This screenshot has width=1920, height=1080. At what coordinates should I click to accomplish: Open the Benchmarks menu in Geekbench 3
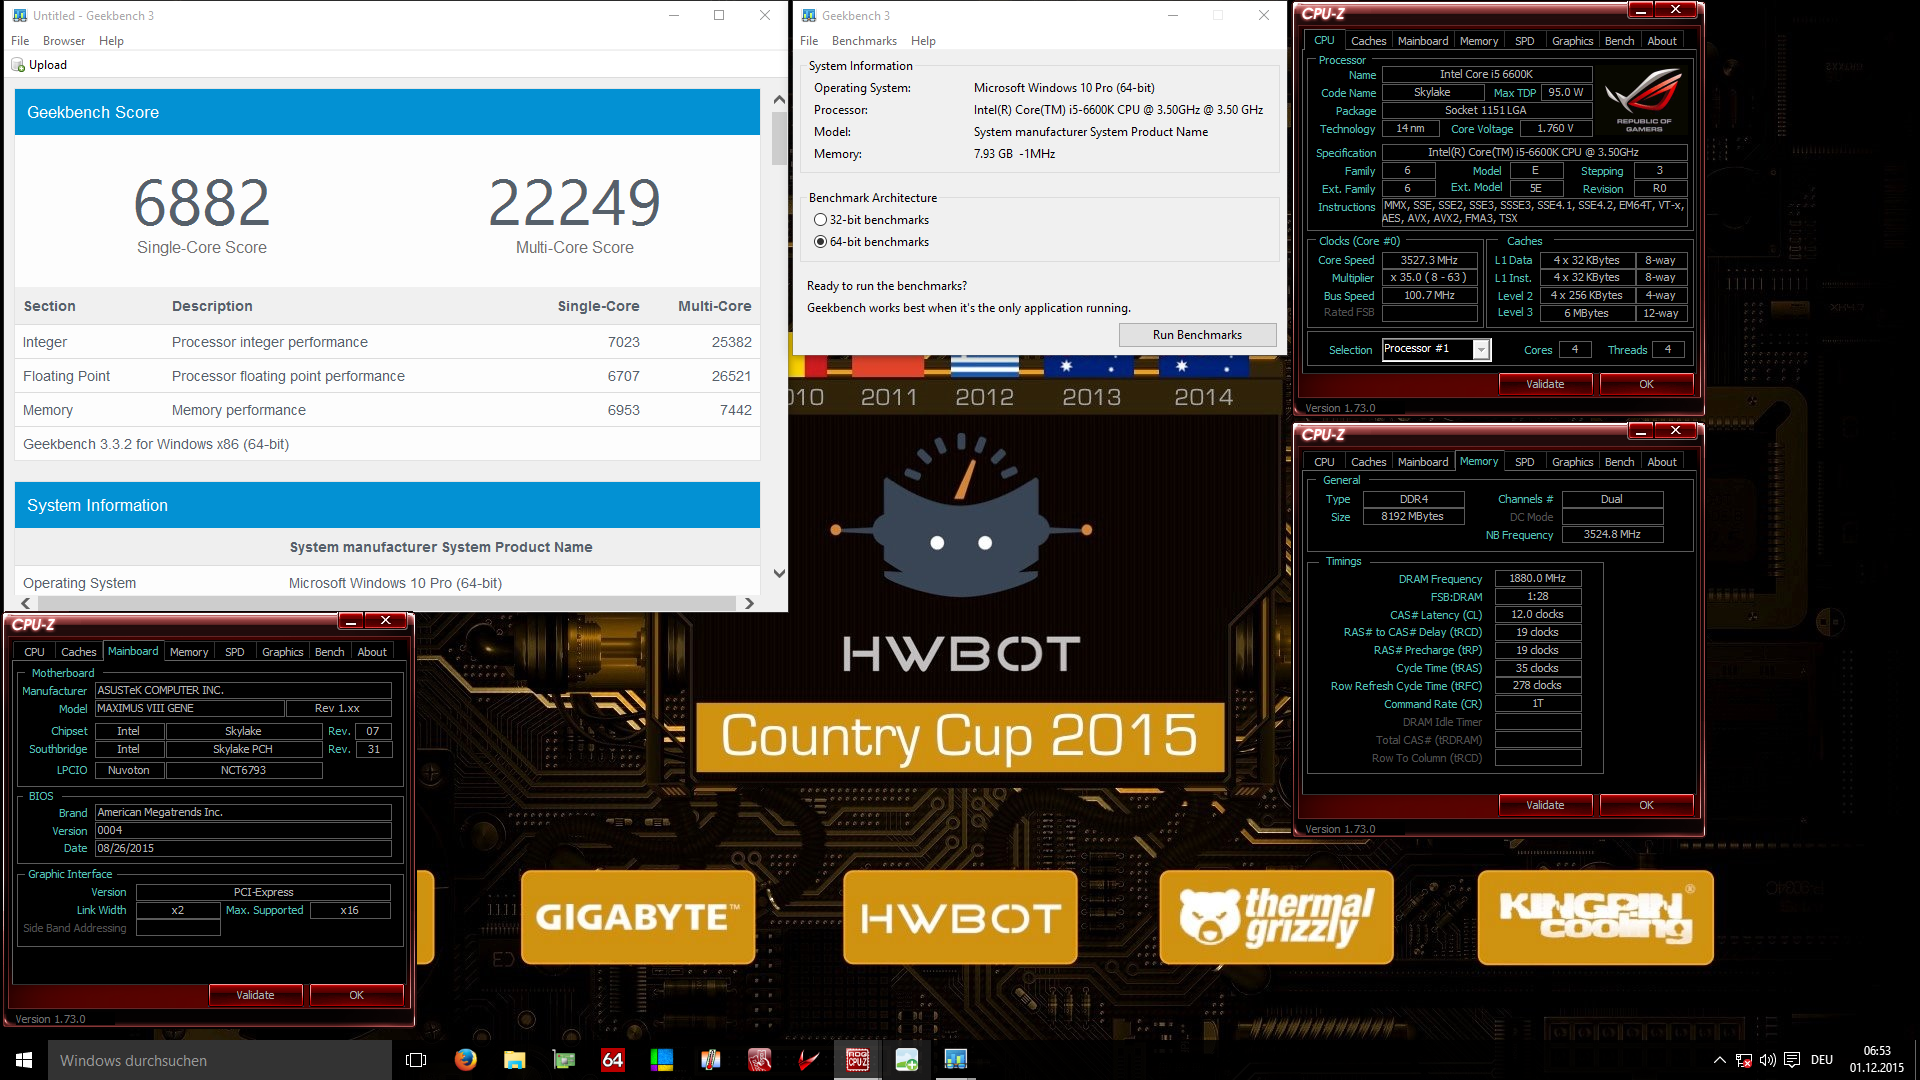(x=864, y=41)
